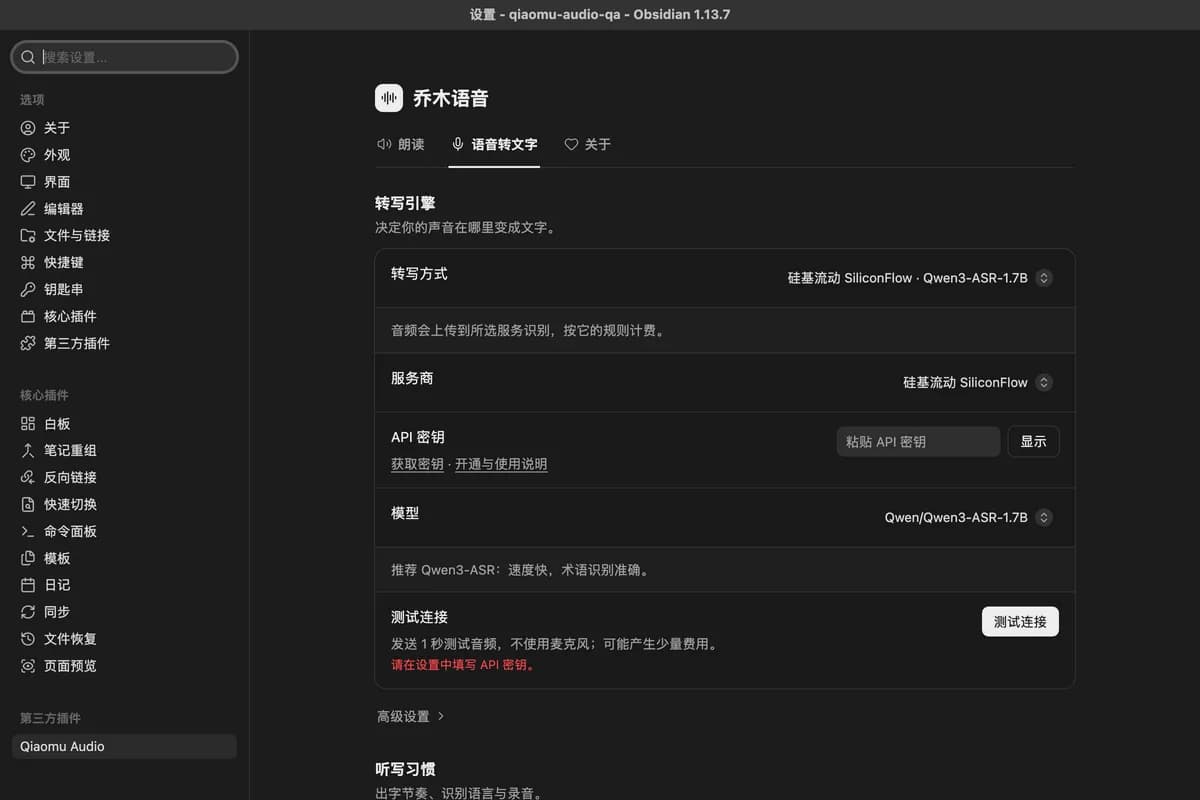Click the 转写引擎 section heading
This screenshot has height=800, width=1200.
pyautogui.click(x=405, y=203)
